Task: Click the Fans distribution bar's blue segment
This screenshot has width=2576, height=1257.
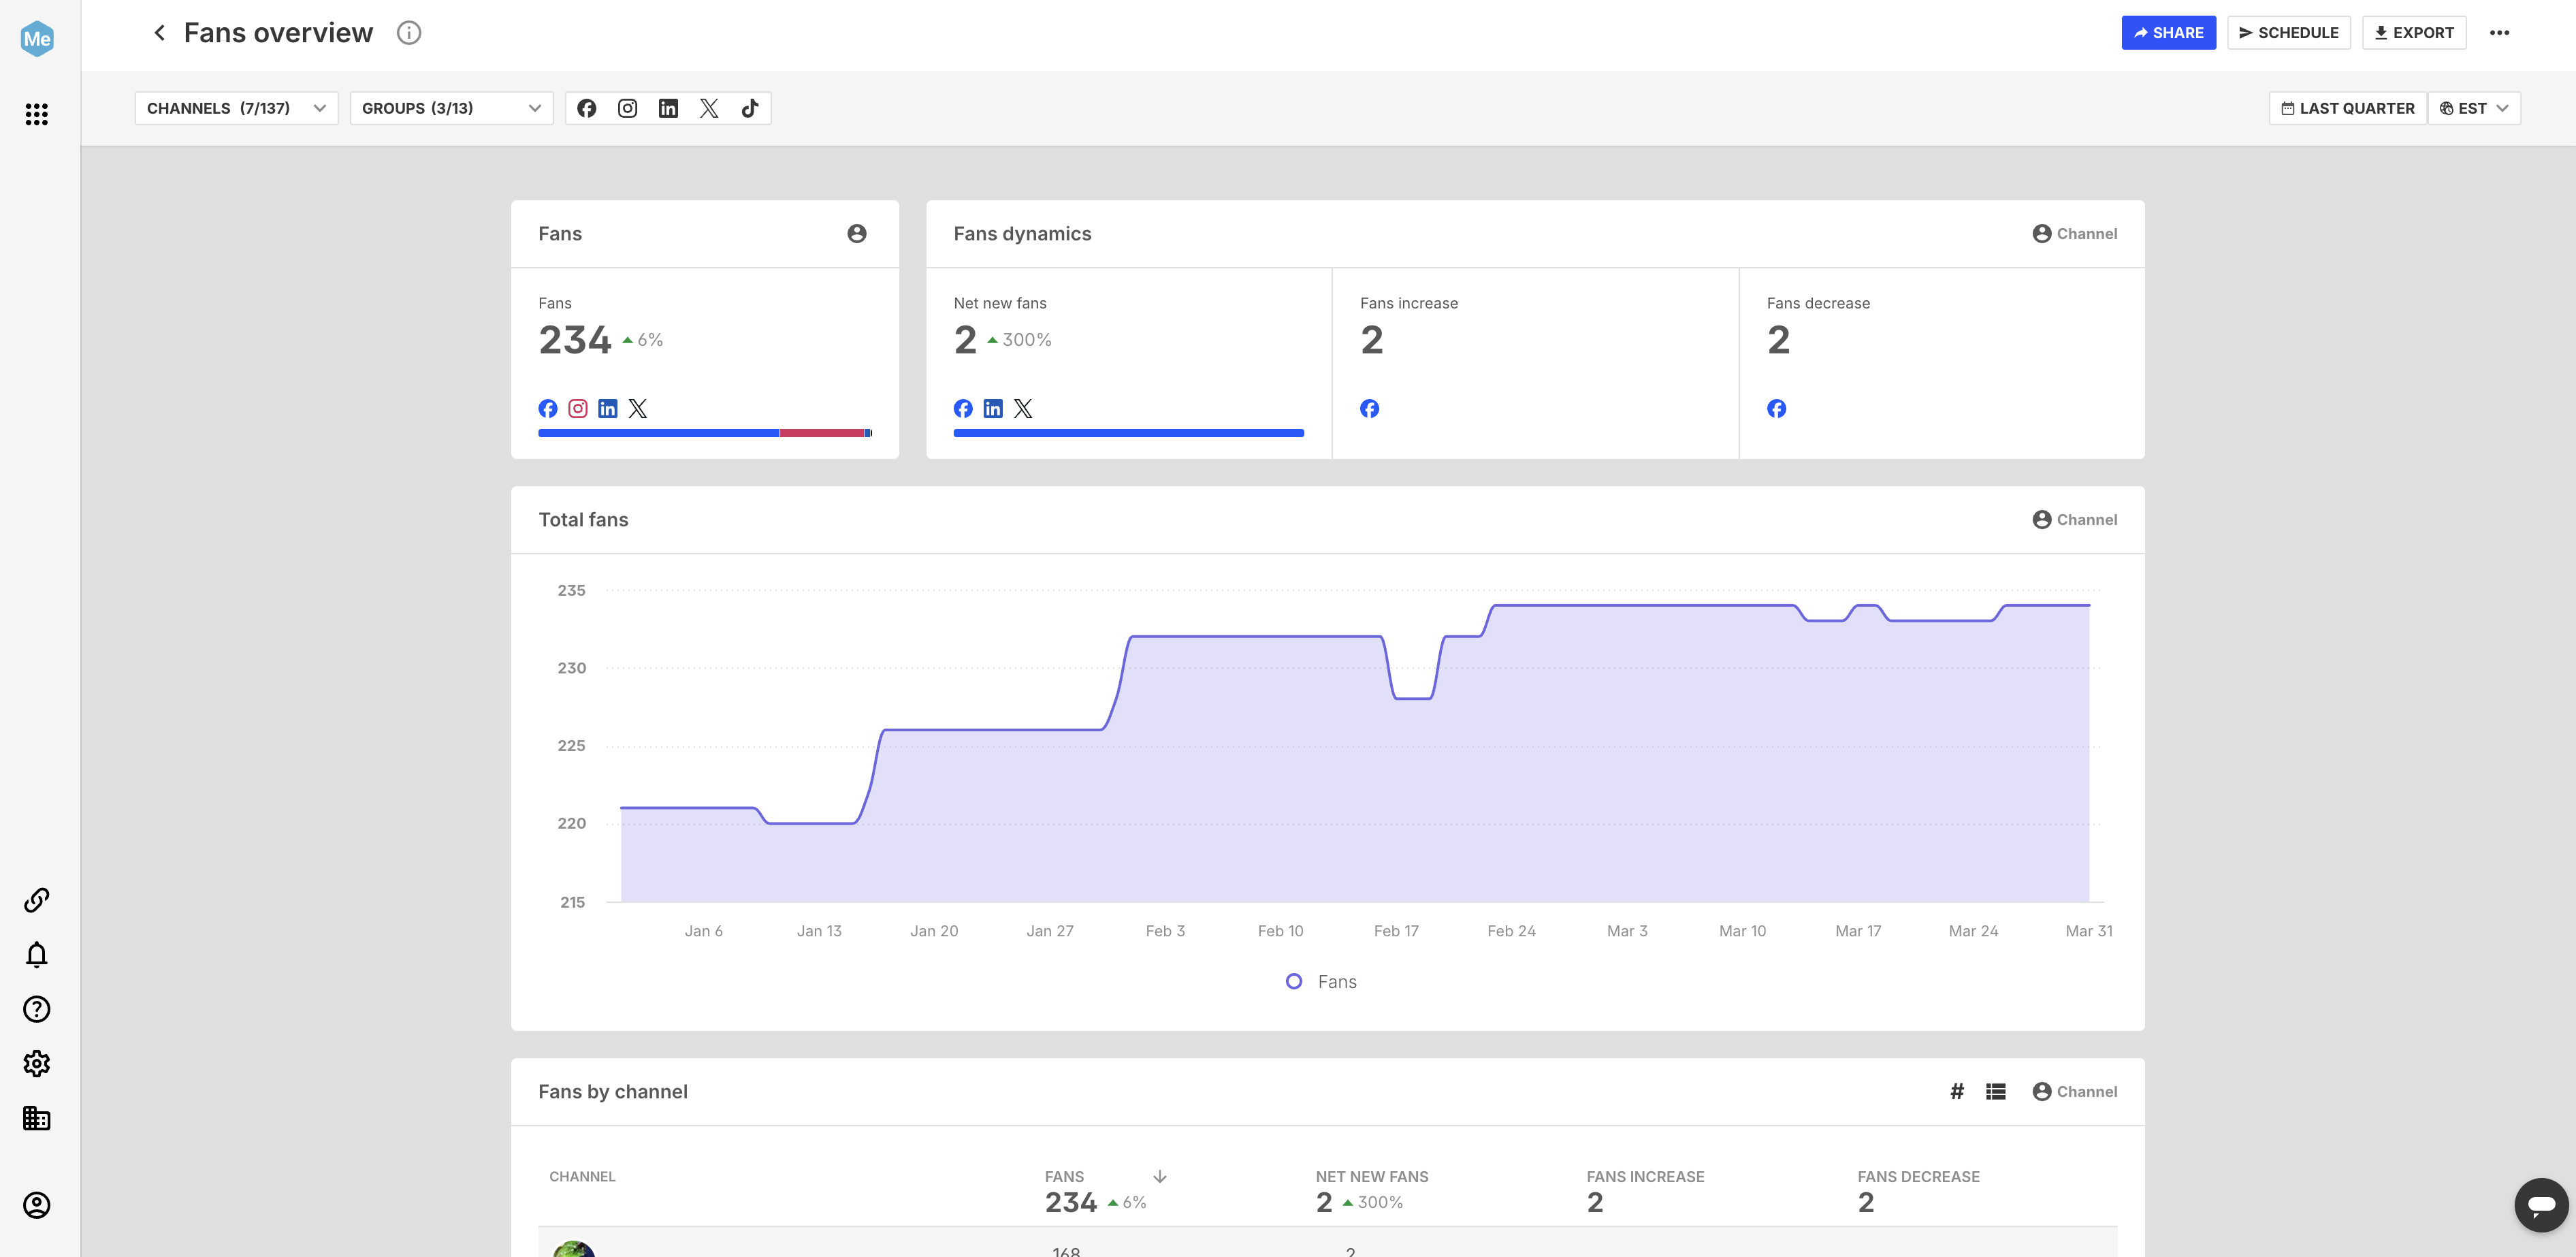Action: pyautogui.click(x=658, y=433)
